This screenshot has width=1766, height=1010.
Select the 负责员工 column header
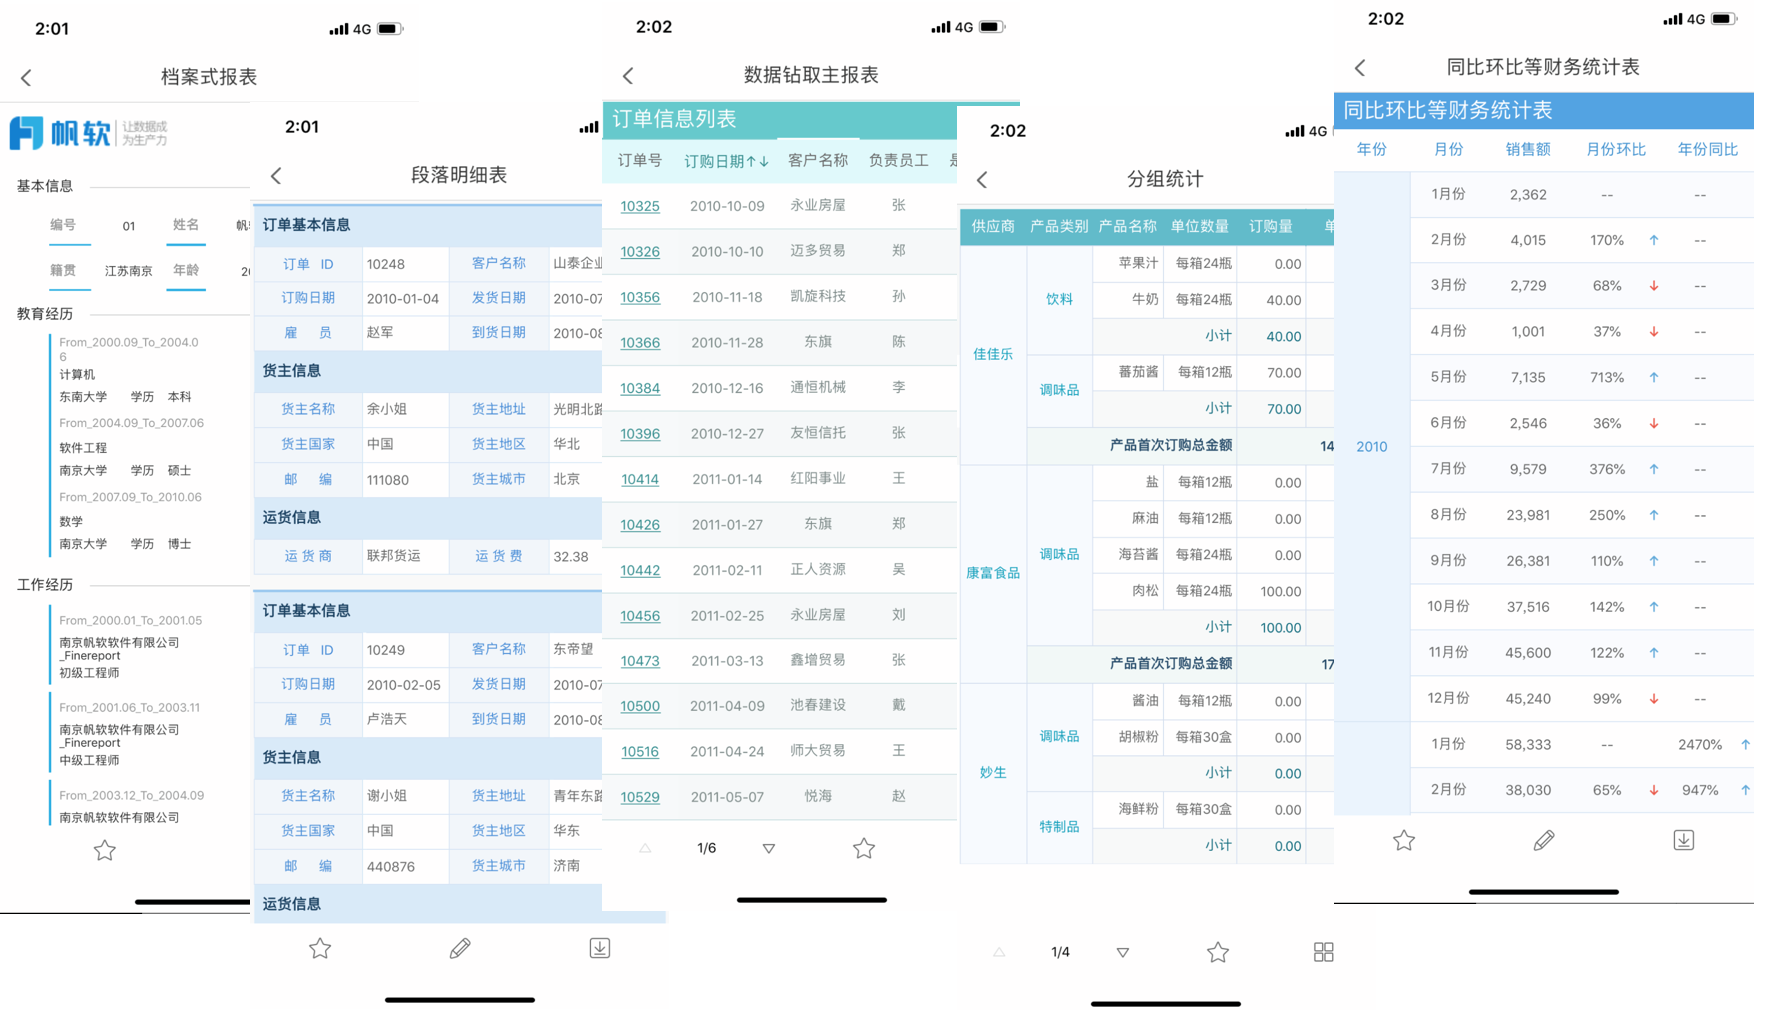pyautogui.click(x=899, y=160)
